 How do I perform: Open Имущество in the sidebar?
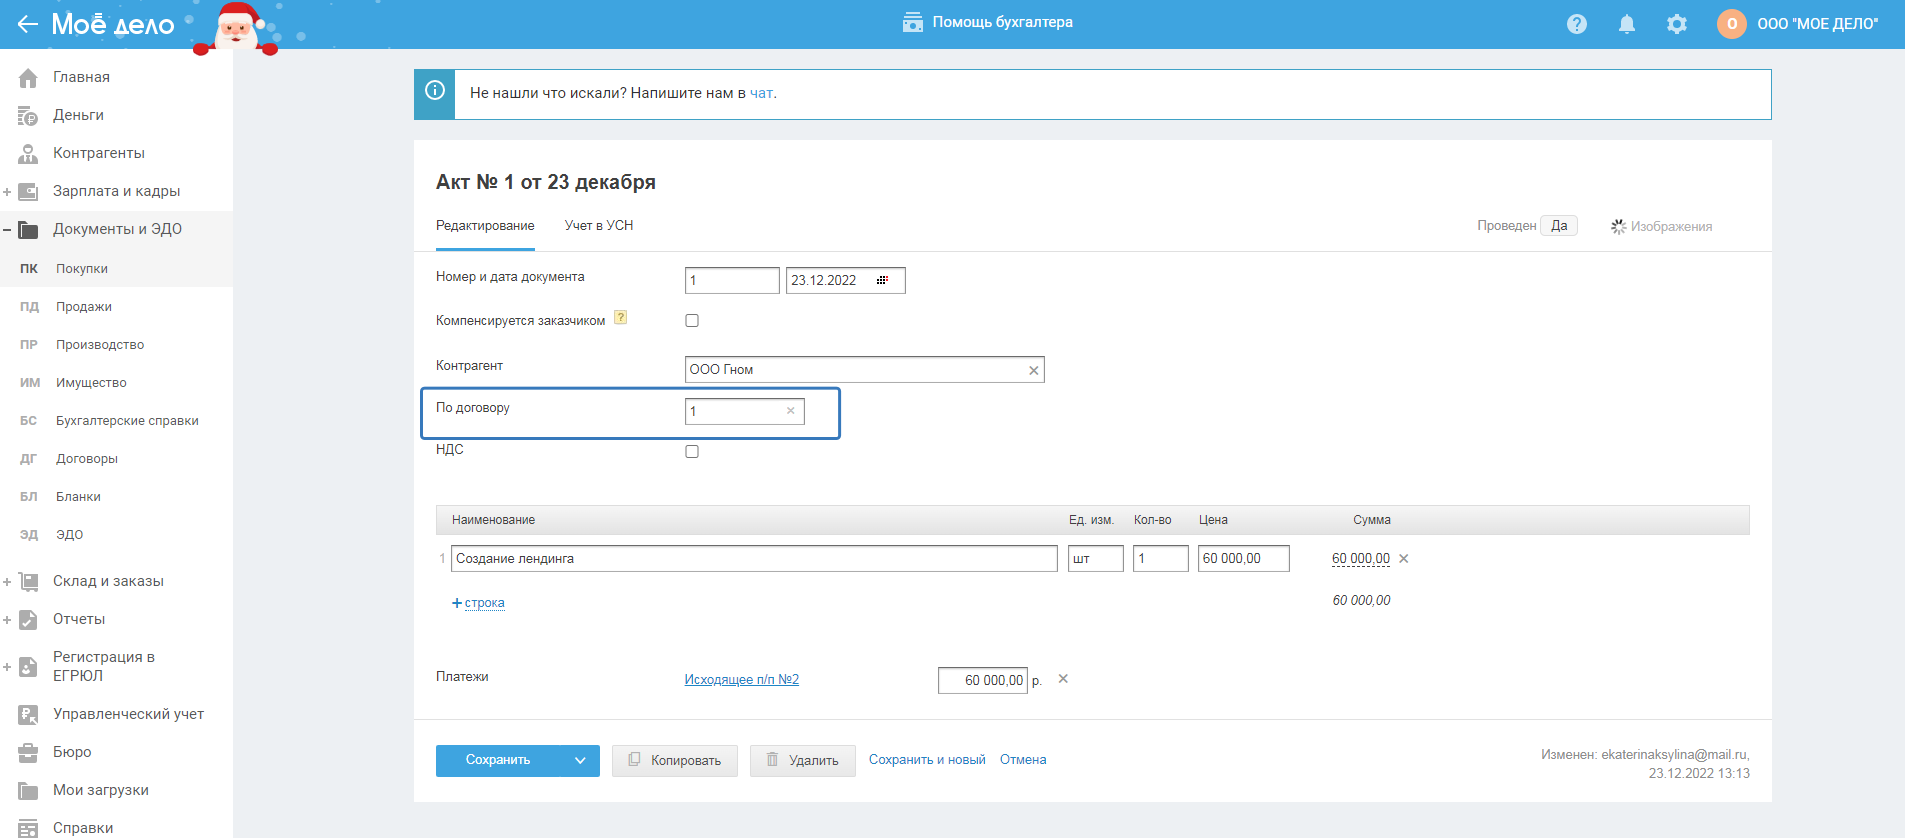click(x=91, y=383)
